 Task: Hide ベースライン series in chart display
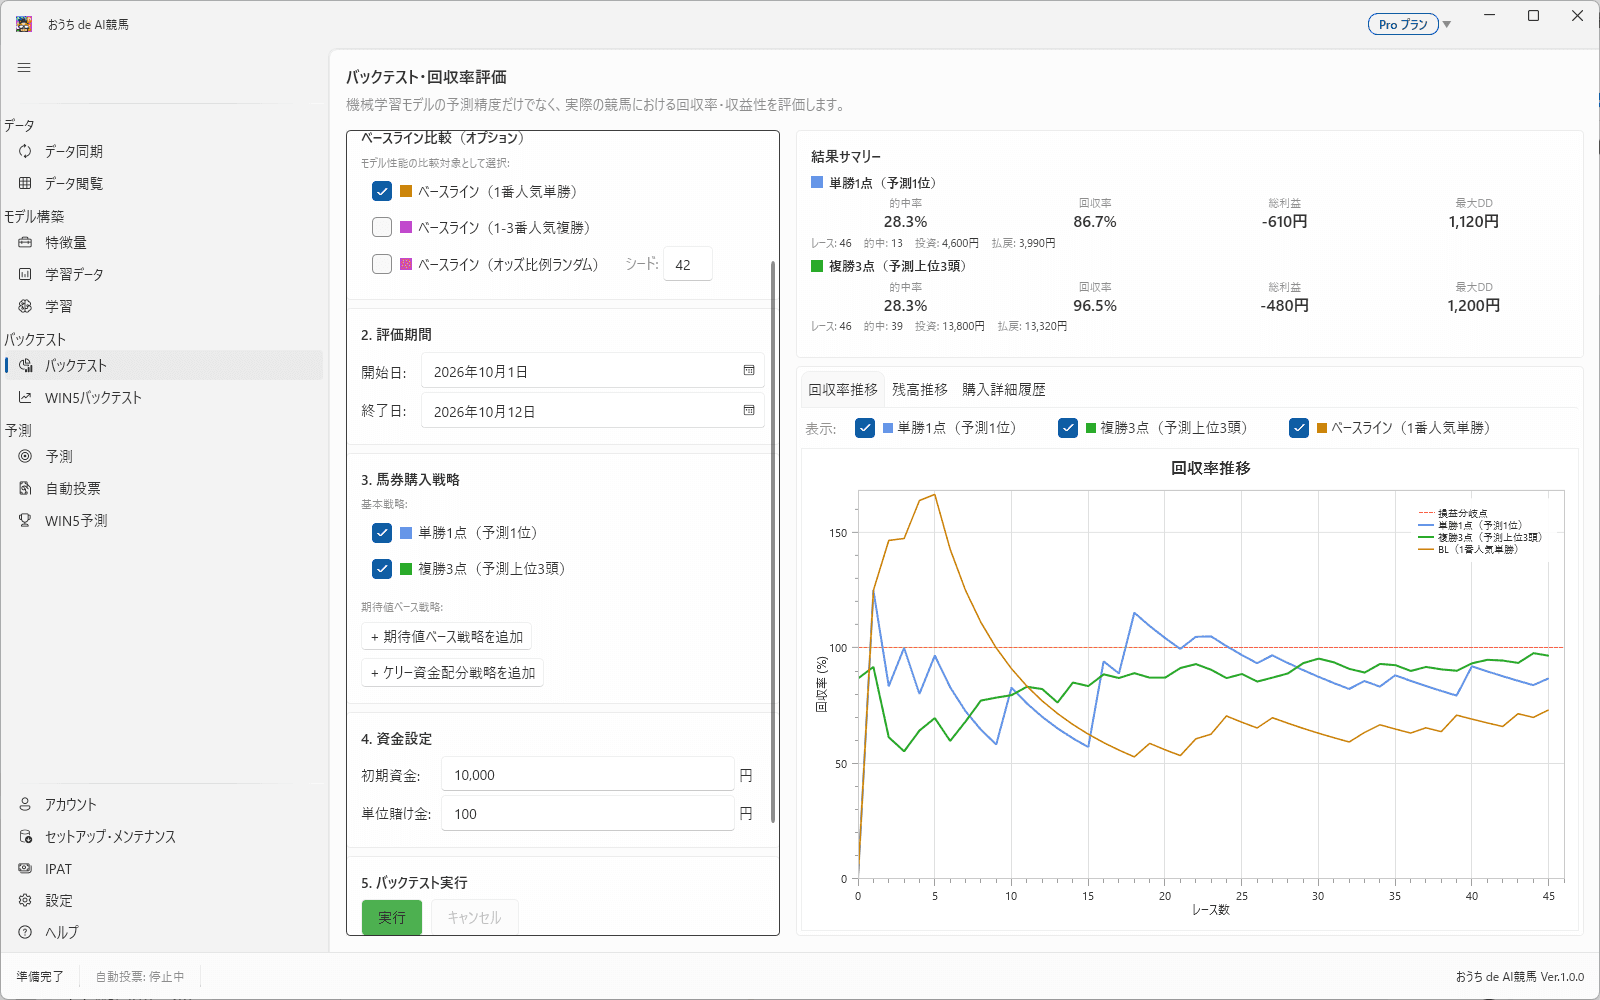coord(1299,428)
